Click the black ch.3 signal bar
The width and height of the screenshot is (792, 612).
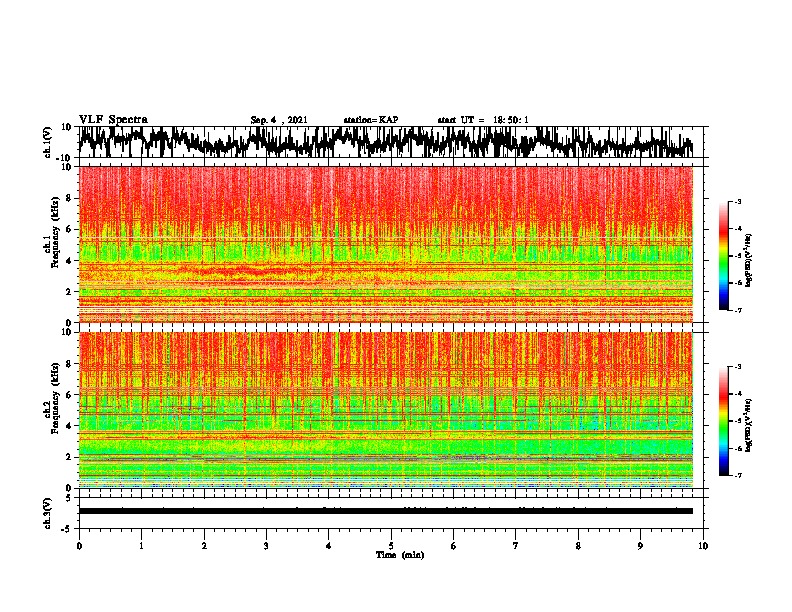click(x=386, y=511)
